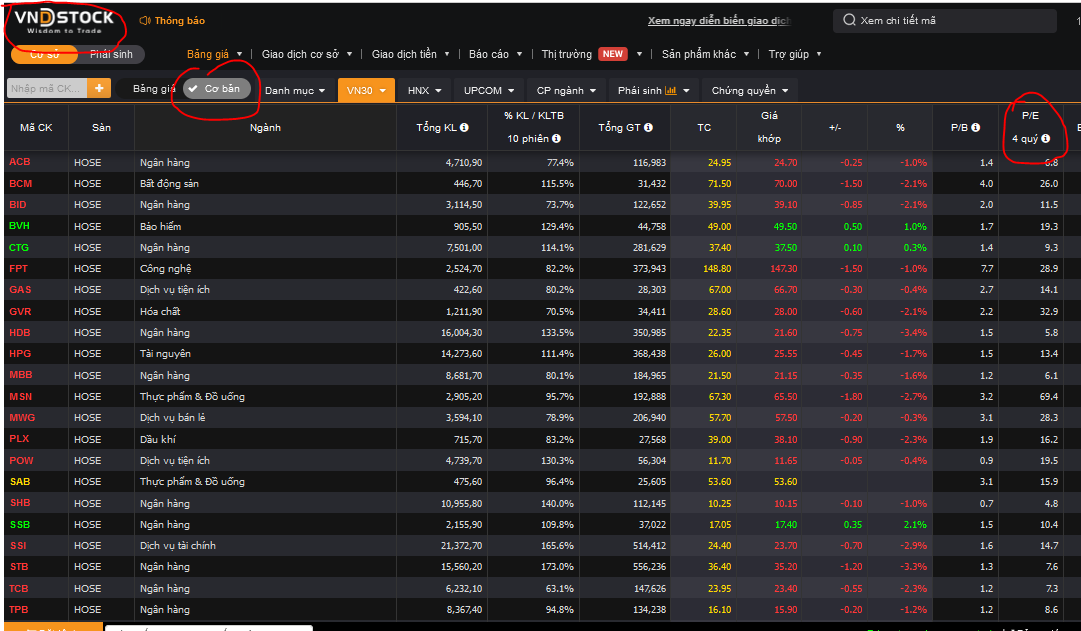1081x631 pixels.
Task: Open the BVH ticker
Action: coord(19,226)
